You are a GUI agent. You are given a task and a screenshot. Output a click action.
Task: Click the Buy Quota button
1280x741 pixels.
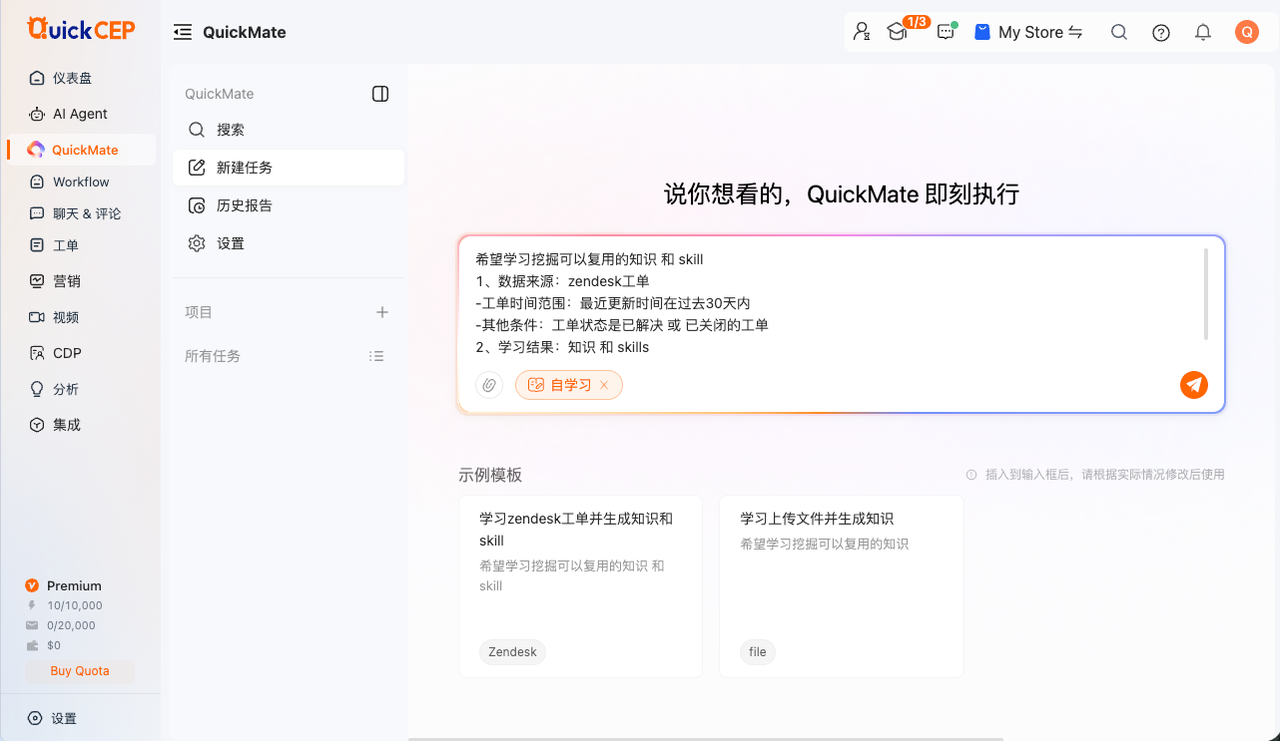(80, 671)
